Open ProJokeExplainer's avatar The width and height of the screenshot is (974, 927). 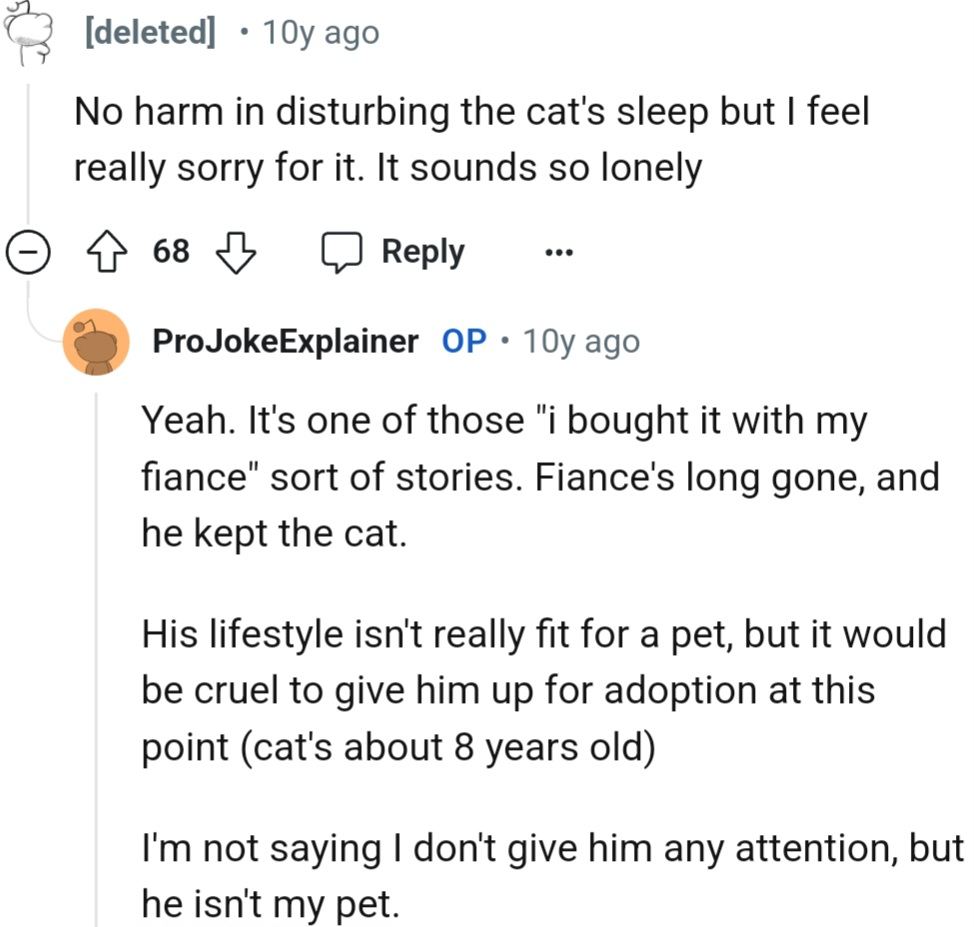tap(96, 342)
